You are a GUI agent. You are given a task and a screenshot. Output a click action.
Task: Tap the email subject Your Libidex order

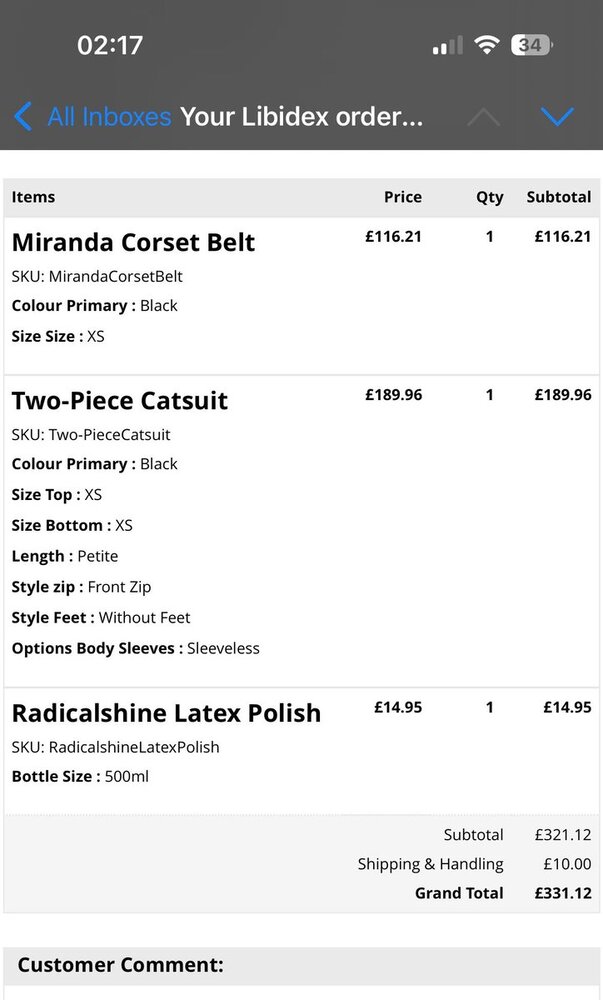301,117
